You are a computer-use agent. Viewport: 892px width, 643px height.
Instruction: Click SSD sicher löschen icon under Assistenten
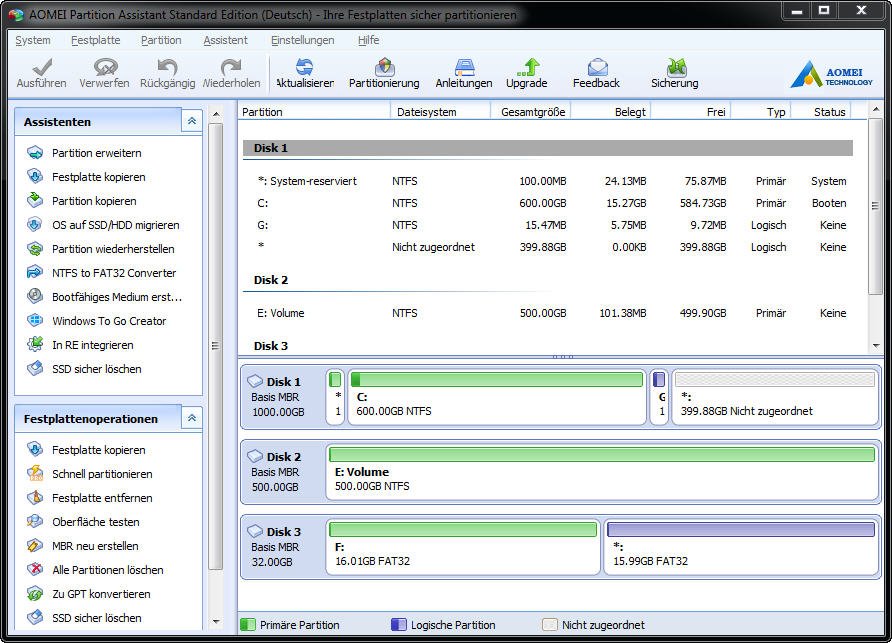(35, 368)
